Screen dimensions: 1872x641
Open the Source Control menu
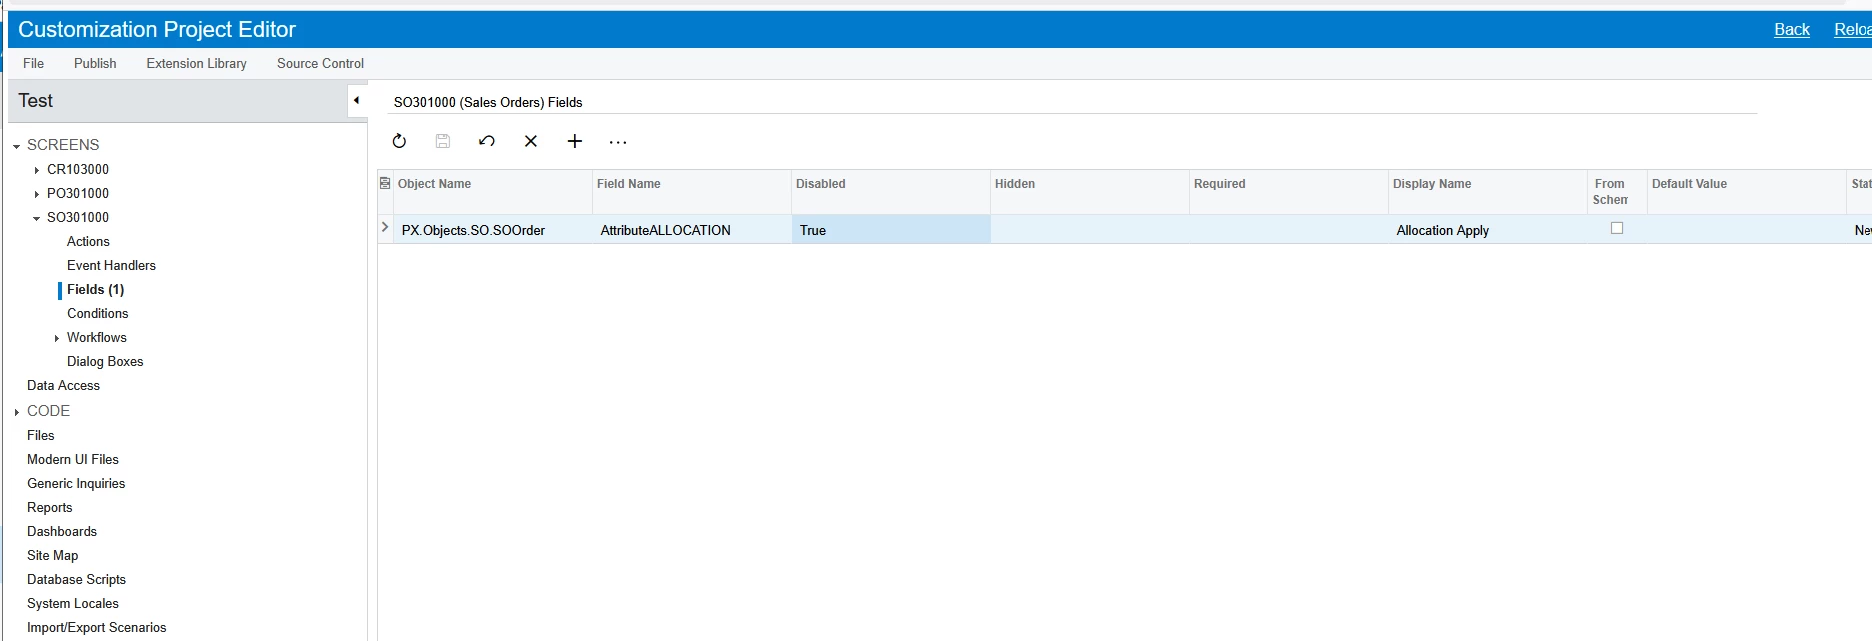[x=320, y=63]
